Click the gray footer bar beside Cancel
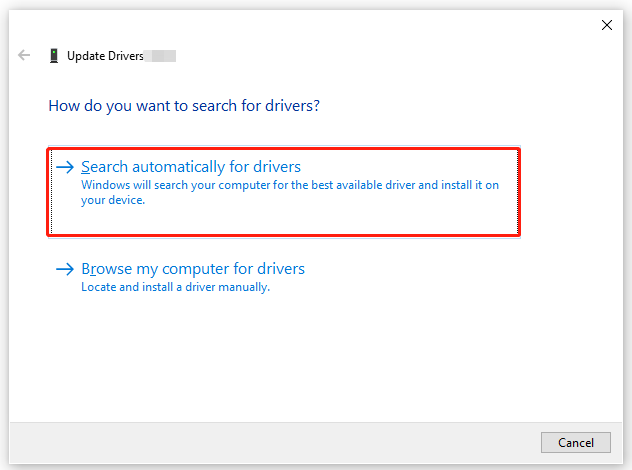The width and height of the screenshot is (632, 470). 274,443
